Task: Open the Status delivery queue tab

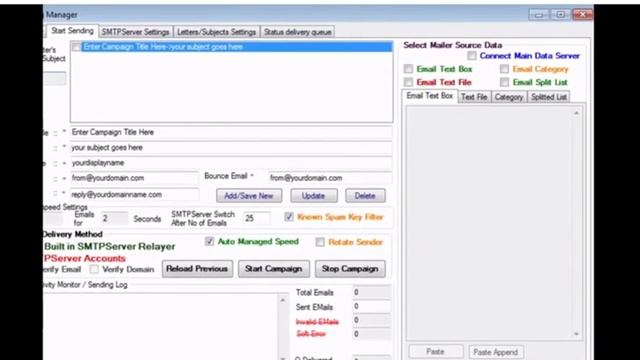Action: click(298, 32)
